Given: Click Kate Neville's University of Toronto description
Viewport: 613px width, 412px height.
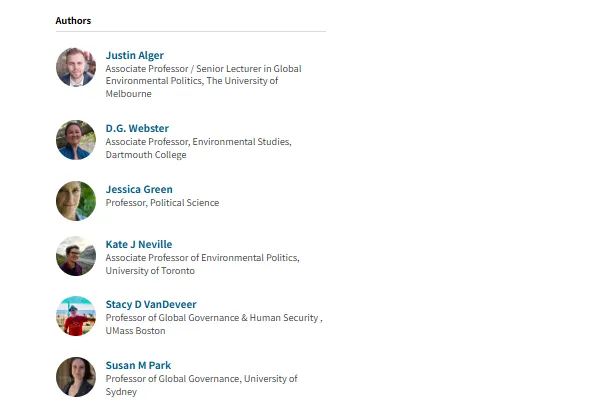Looking at the screenshot, I should (x=203, y=264).
